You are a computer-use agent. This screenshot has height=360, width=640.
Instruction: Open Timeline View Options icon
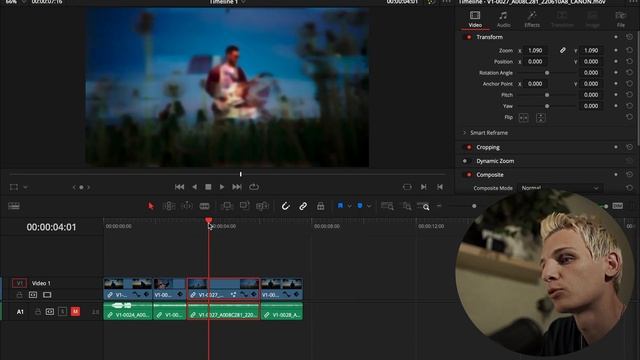(14, 206)
